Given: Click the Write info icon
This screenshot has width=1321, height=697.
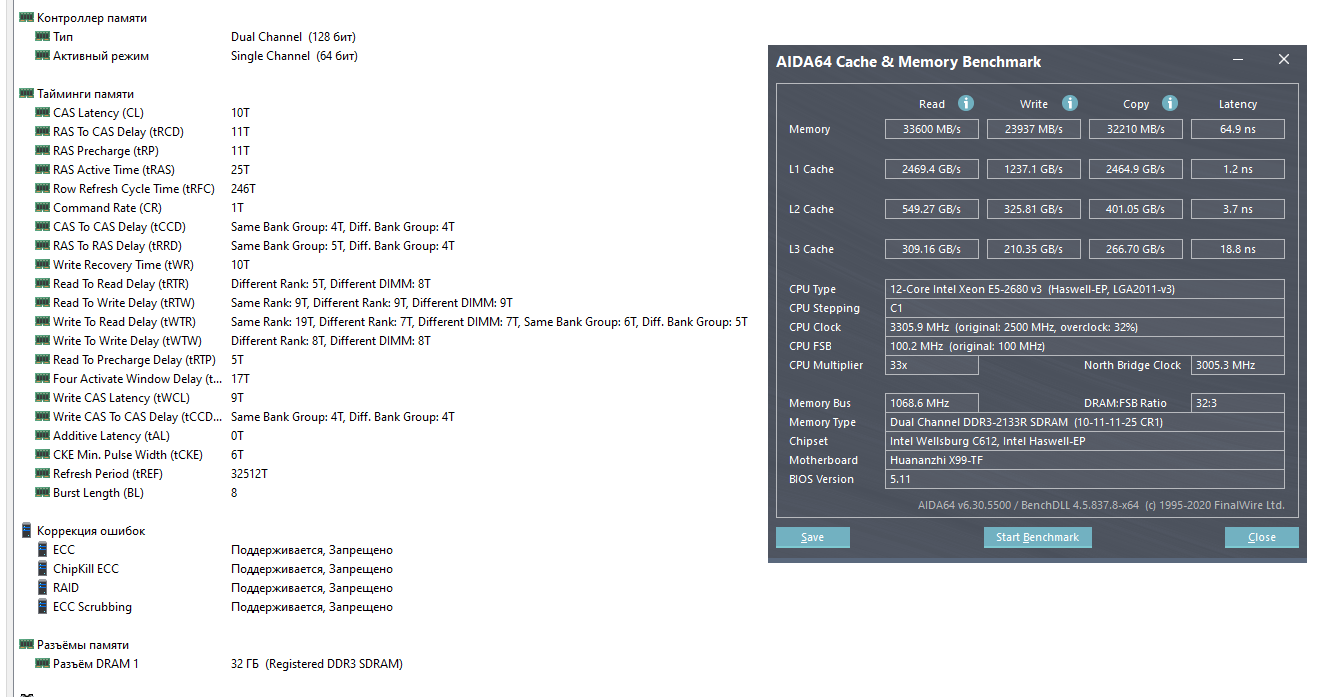Looking at the screenshot, I should tap(1069, 103).
